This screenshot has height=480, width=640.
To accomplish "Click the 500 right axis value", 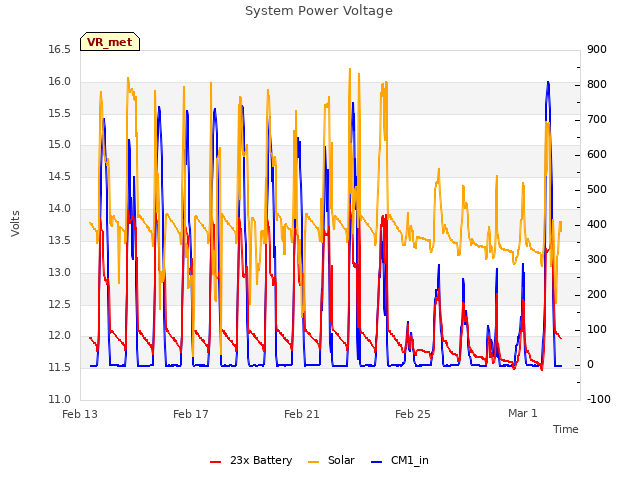I will pyautogui.click(x=597, y=190).
